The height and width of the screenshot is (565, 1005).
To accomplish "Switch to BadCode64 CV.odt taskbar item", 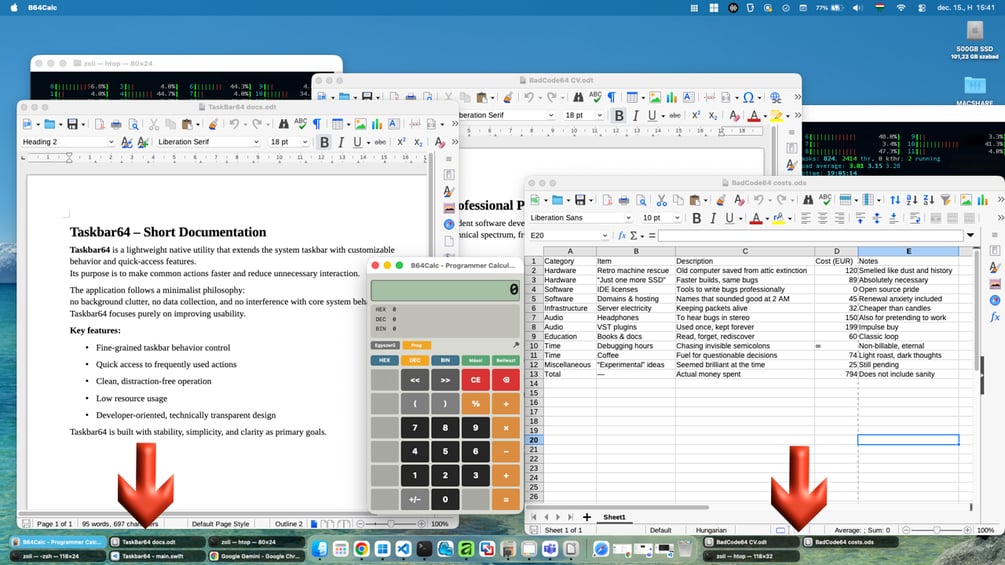I will click(x=751, y=542).
